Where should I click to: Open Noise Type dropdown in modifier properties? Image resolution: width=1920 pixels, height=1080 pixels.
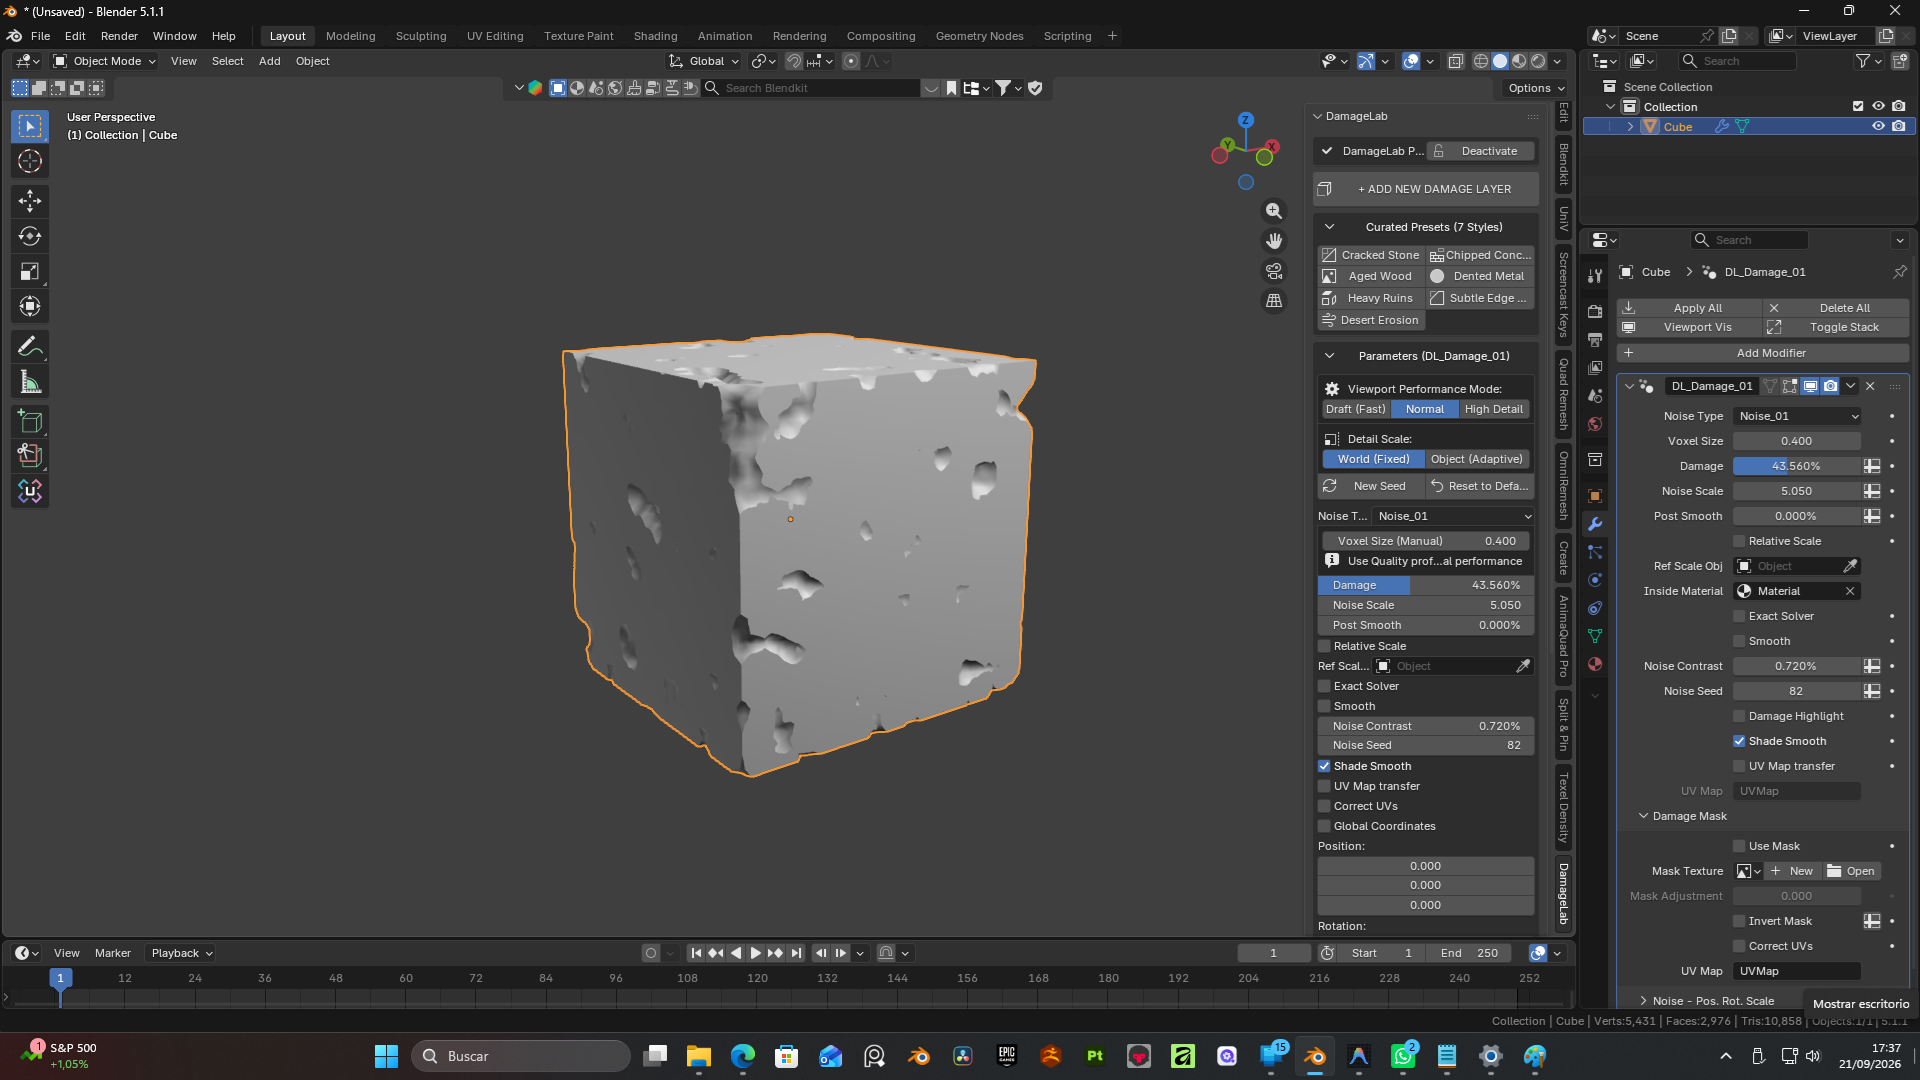point(1797,416)
